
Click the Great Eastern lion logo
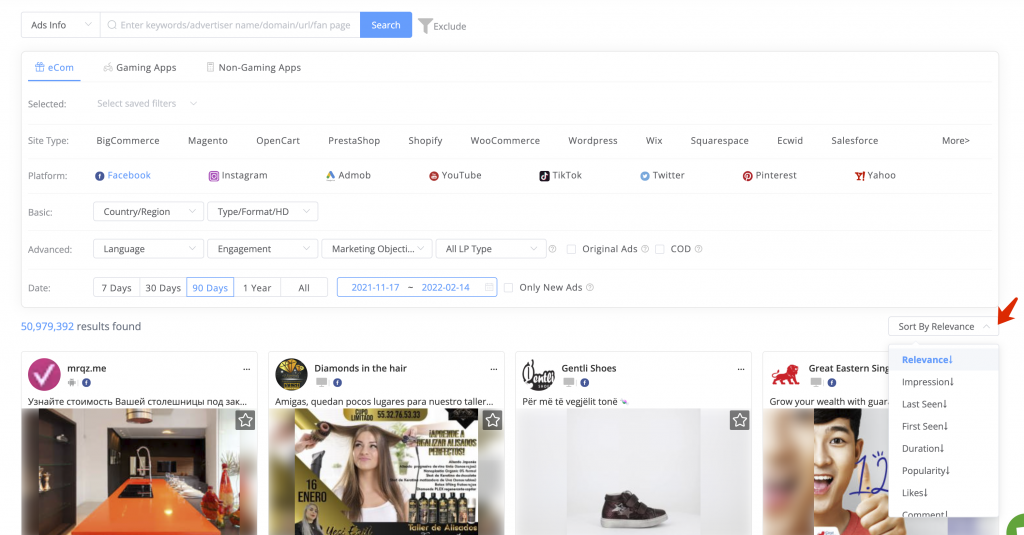click(x=786, y=374)
